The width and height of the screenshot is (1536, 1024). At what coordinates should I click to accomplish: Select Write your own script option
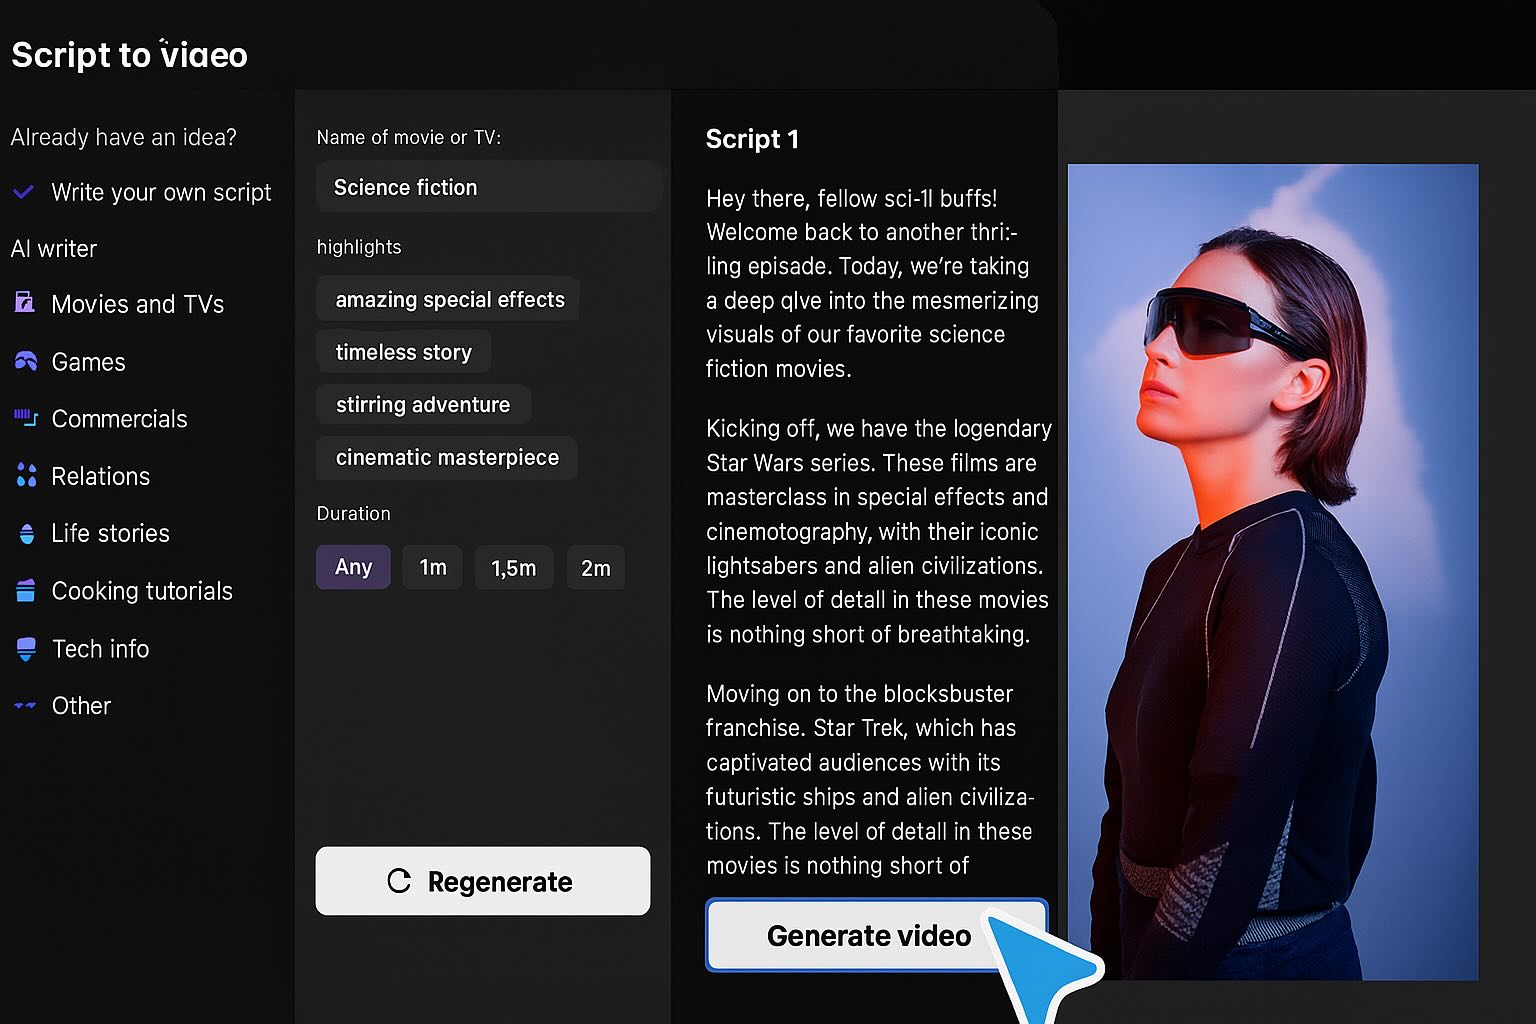[160, 192]
